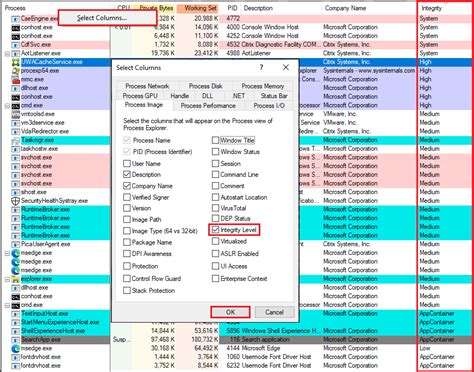Sort by the Integrity column header
The width and height of the screenshot is (474, 372).
(x=432, y=8)
